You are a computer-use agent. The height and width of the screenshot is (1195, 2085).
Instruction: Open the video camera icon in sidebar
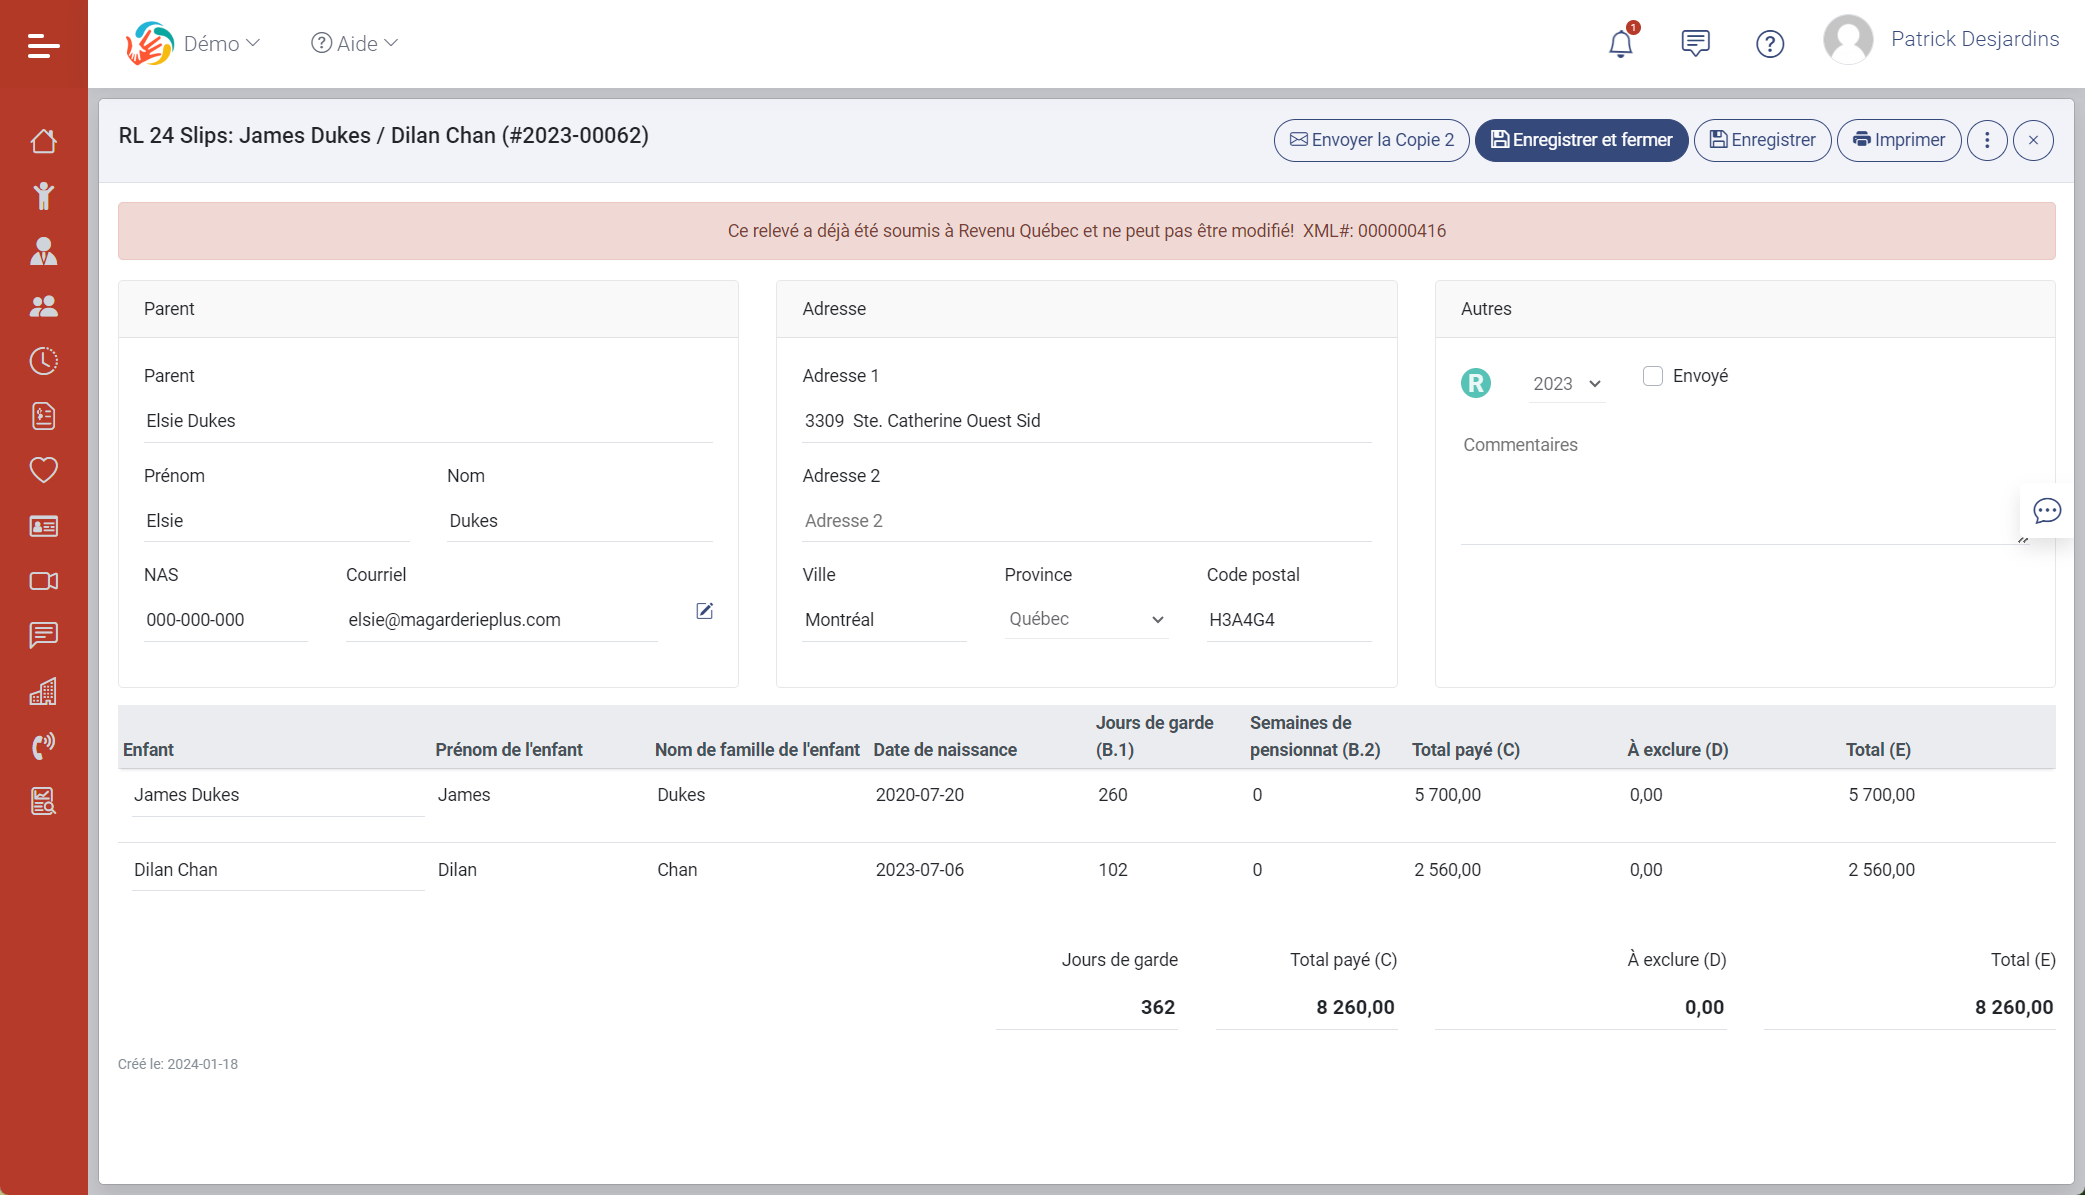click(43, 581)
